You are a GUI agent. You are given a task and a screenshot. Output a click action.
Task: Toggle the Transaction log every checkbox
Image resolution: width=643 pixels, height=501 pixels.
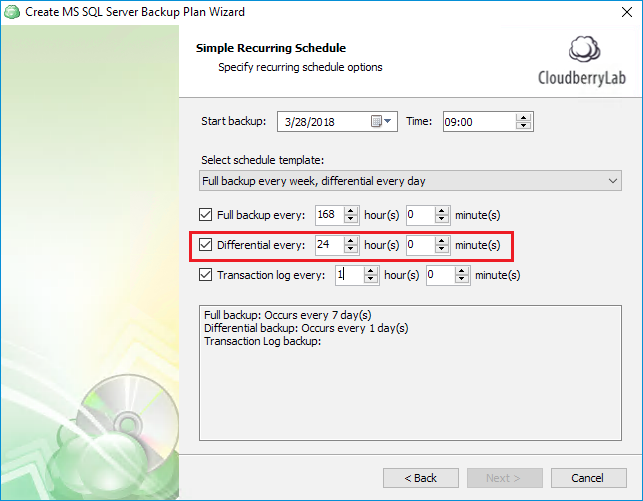click(205, 275)
